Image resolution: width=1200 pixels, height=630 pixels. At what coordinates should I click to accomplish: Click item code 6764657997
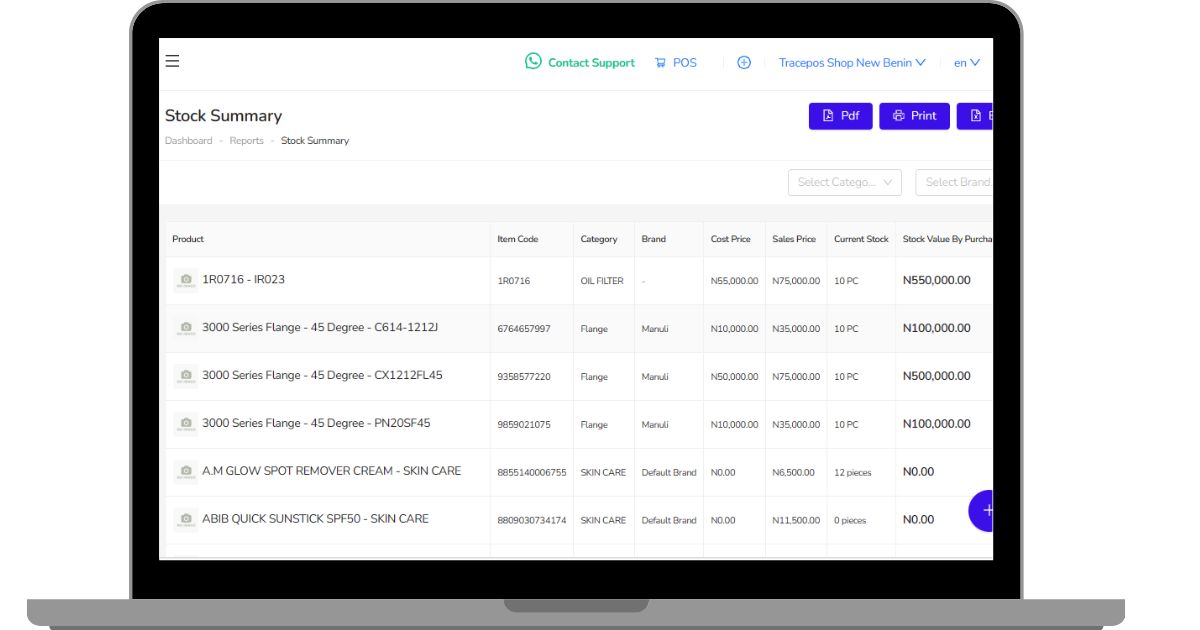click(524, 329)
